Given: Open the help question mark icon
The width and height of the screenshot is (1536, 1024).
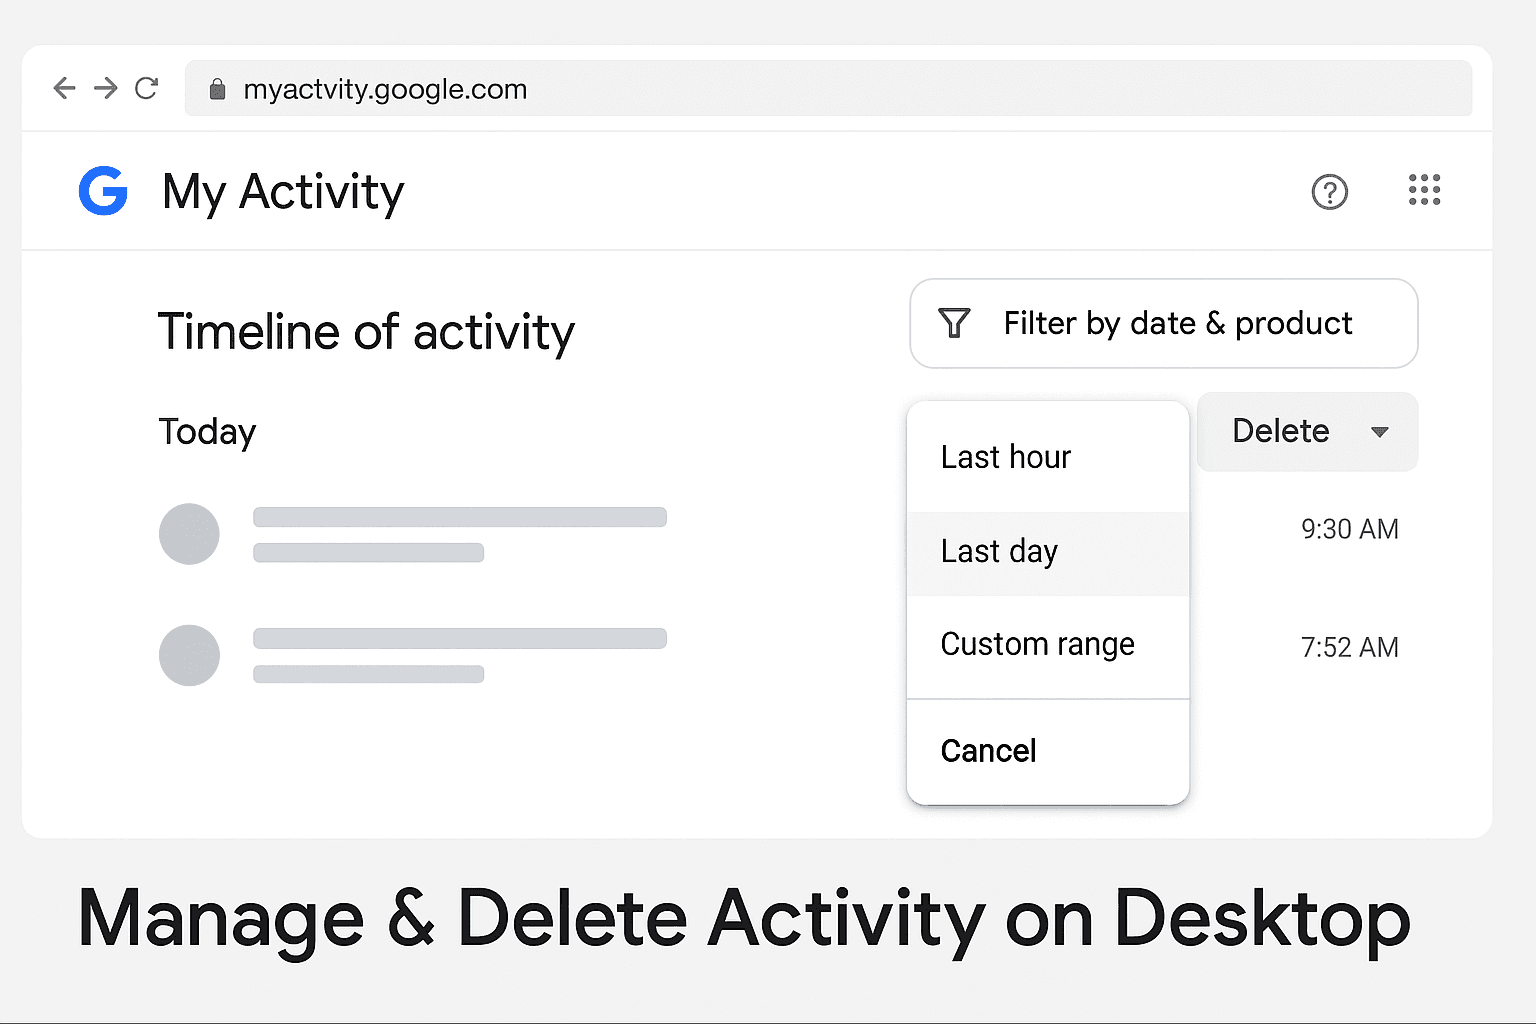Looking at the screenshot, I should point(1329,192).
